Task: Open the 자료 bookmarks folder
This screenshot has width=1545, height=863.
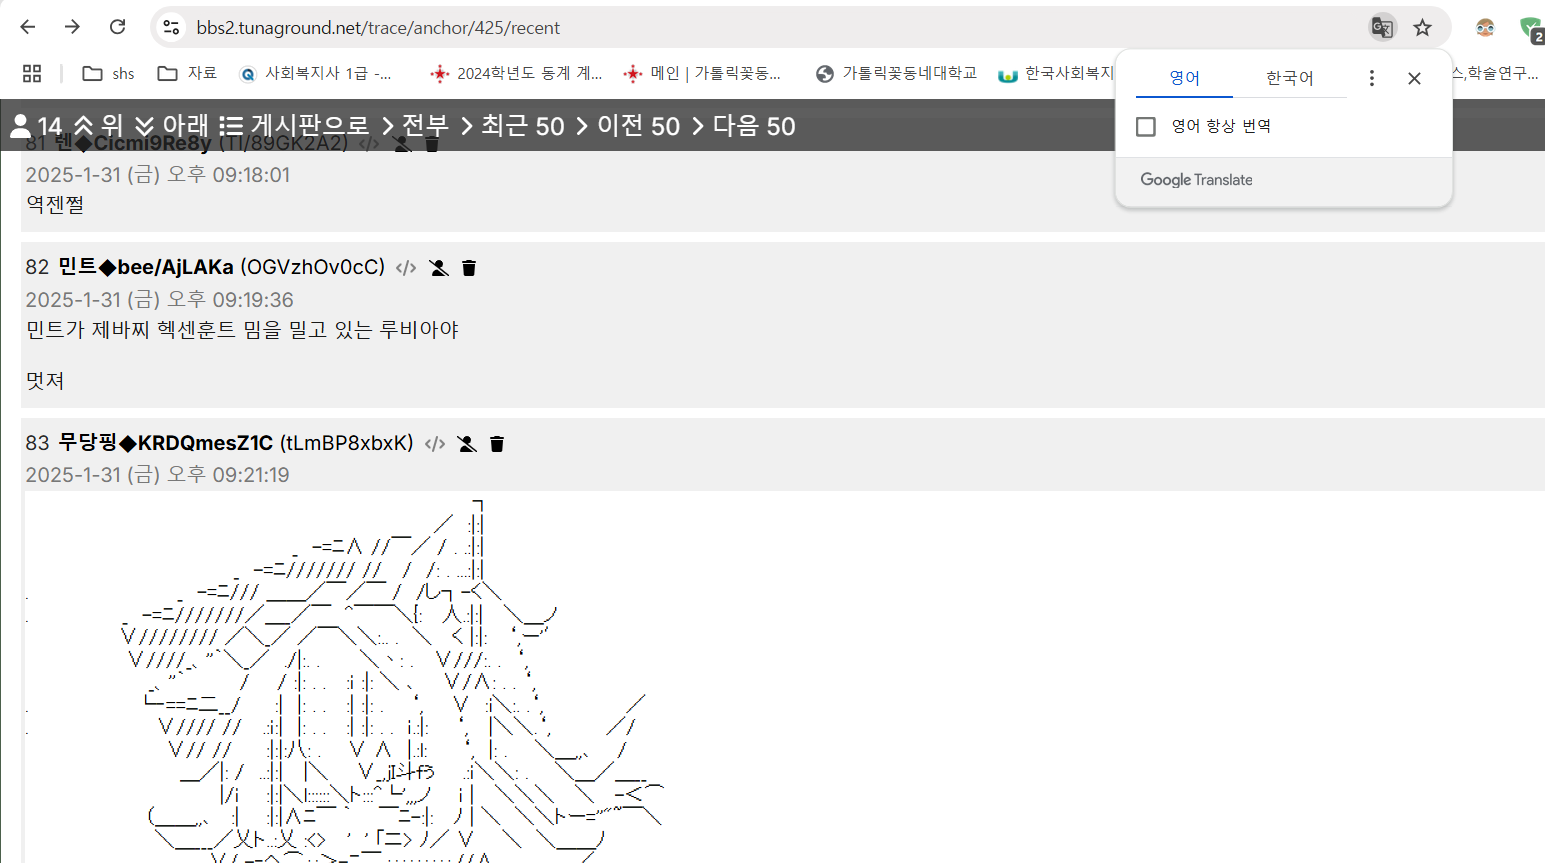Action: [x=188, y=73]
